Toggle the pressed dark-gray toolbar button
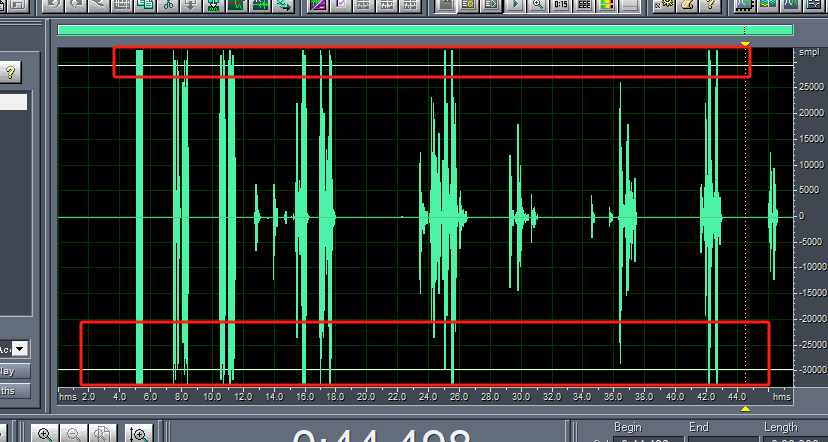828x442 pixels. point(445,4)
